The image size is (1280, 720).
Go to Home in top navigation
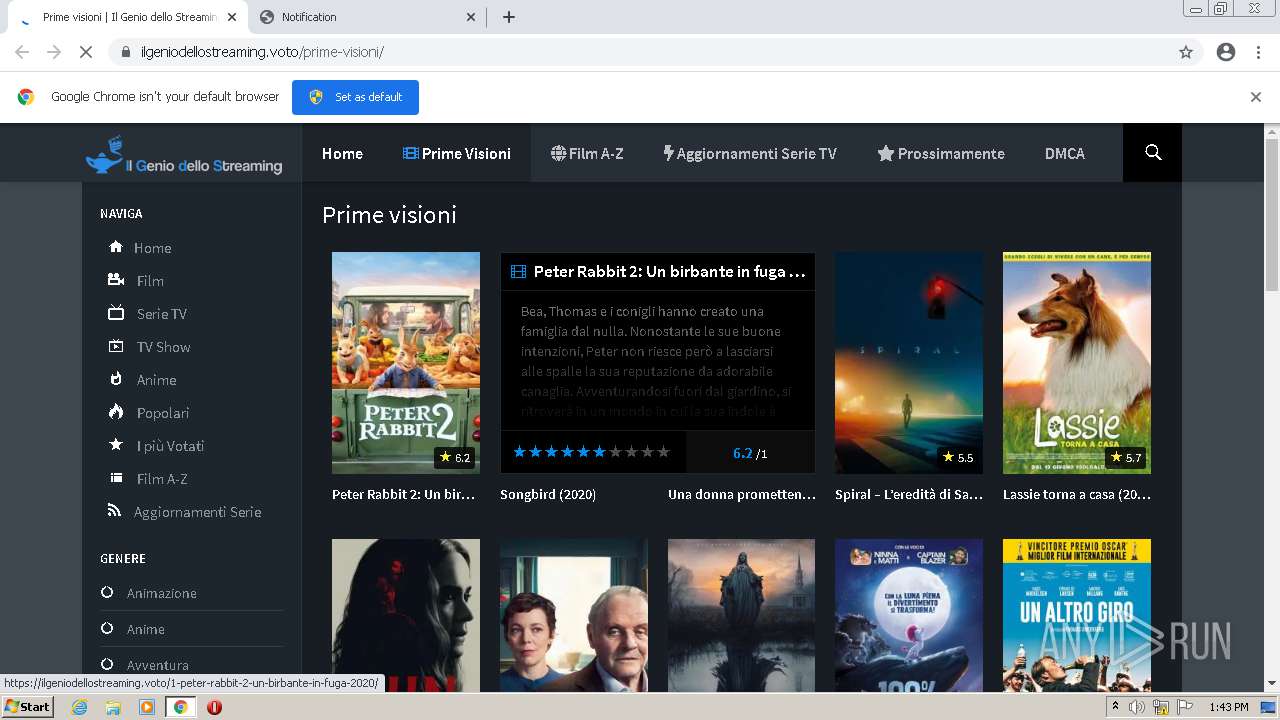point(342,153)
